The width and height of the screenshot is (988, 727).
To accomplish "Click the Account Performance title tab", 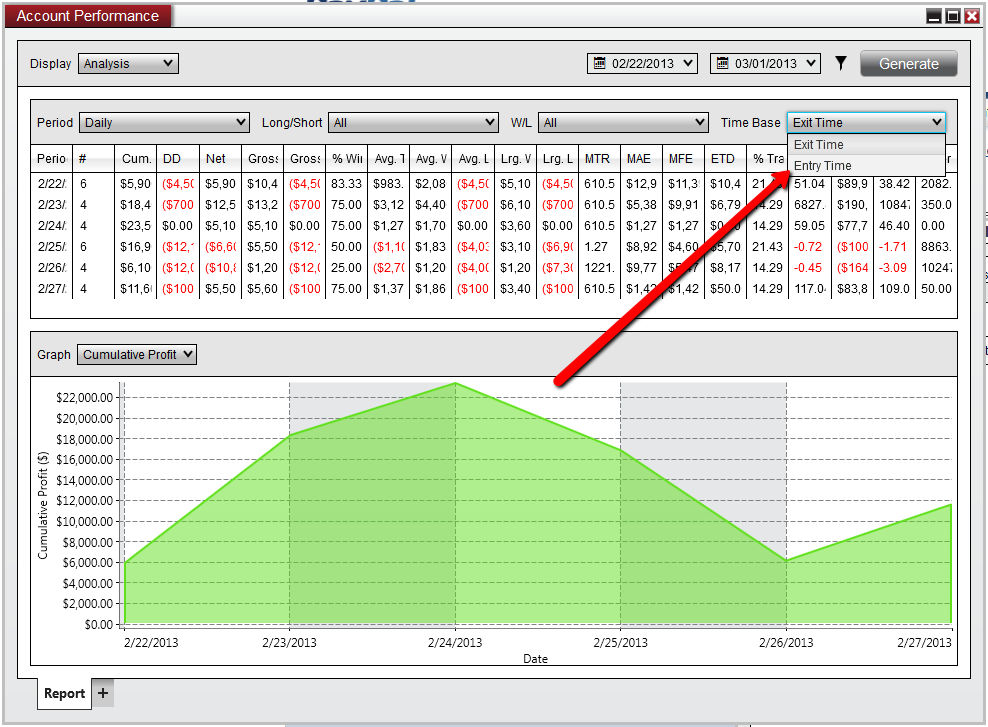I will pos(88,16).
